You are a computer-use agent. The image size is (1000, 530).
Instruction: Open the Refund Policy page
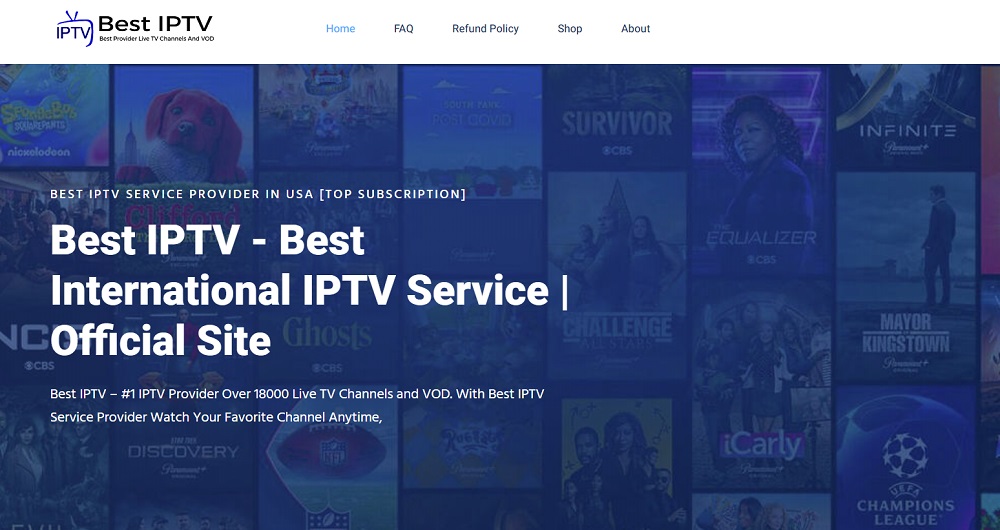point(485,29)
